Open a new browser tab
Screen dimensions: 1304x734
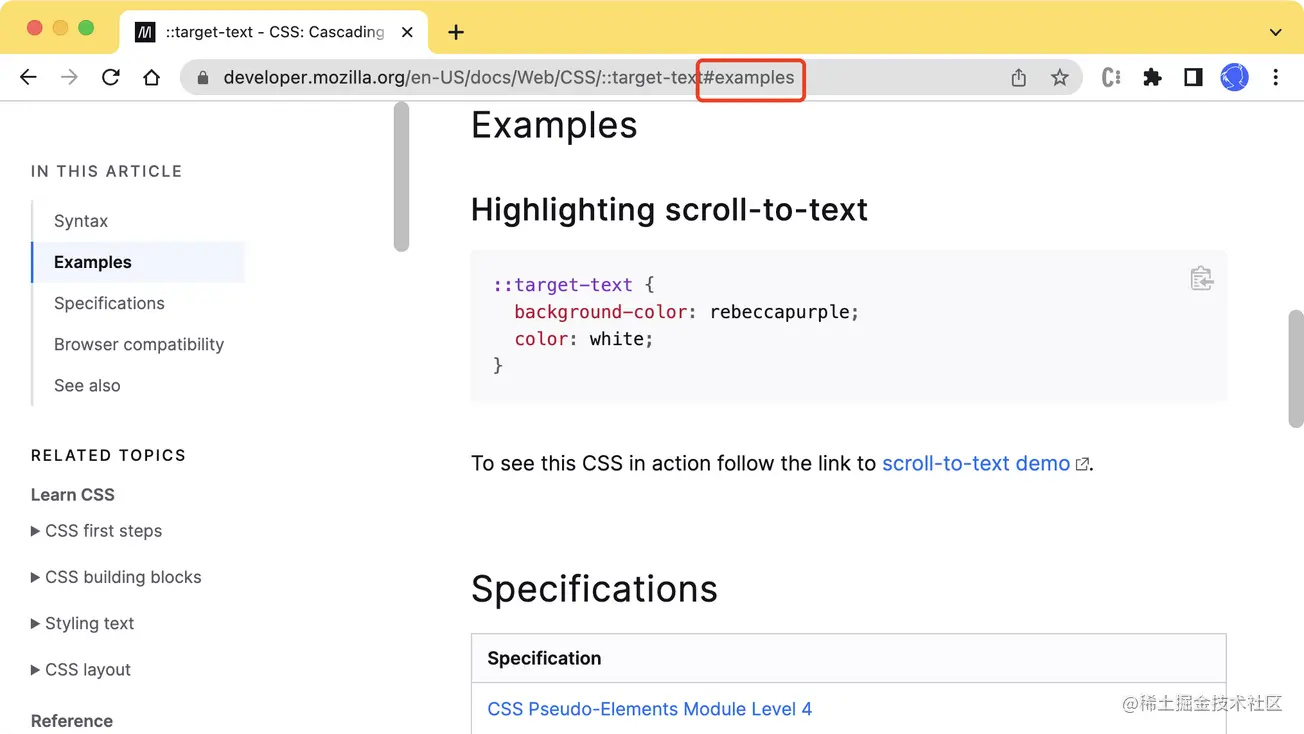455,31
